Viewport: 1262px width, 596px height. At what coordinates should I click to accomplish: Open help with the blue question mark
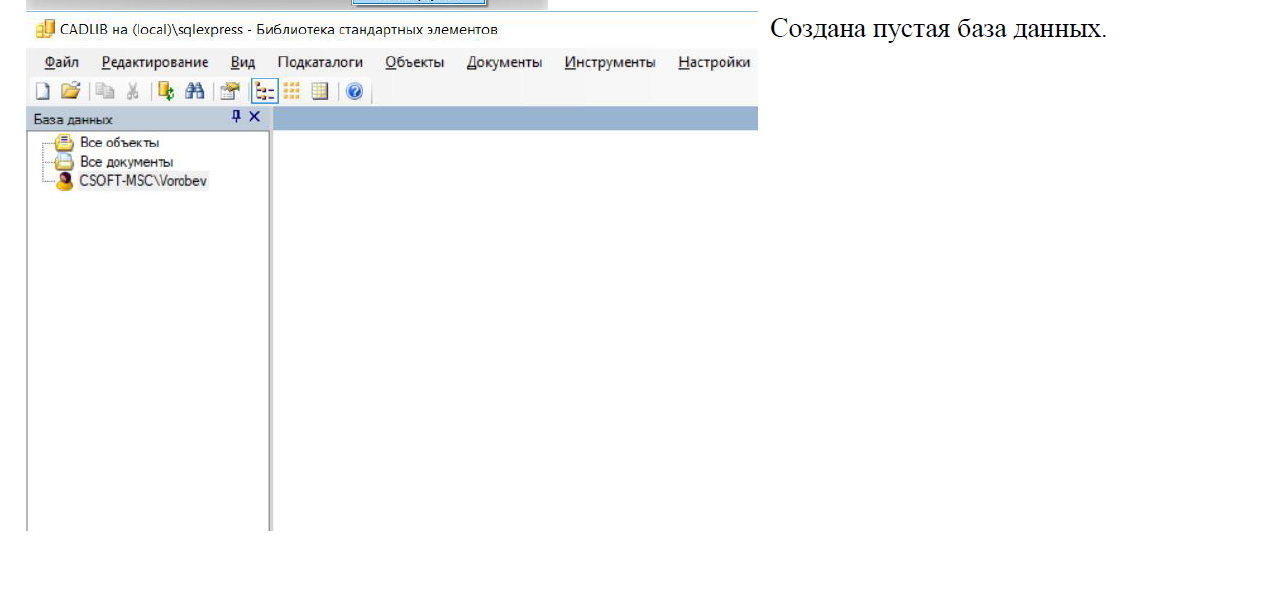[354, 91]
